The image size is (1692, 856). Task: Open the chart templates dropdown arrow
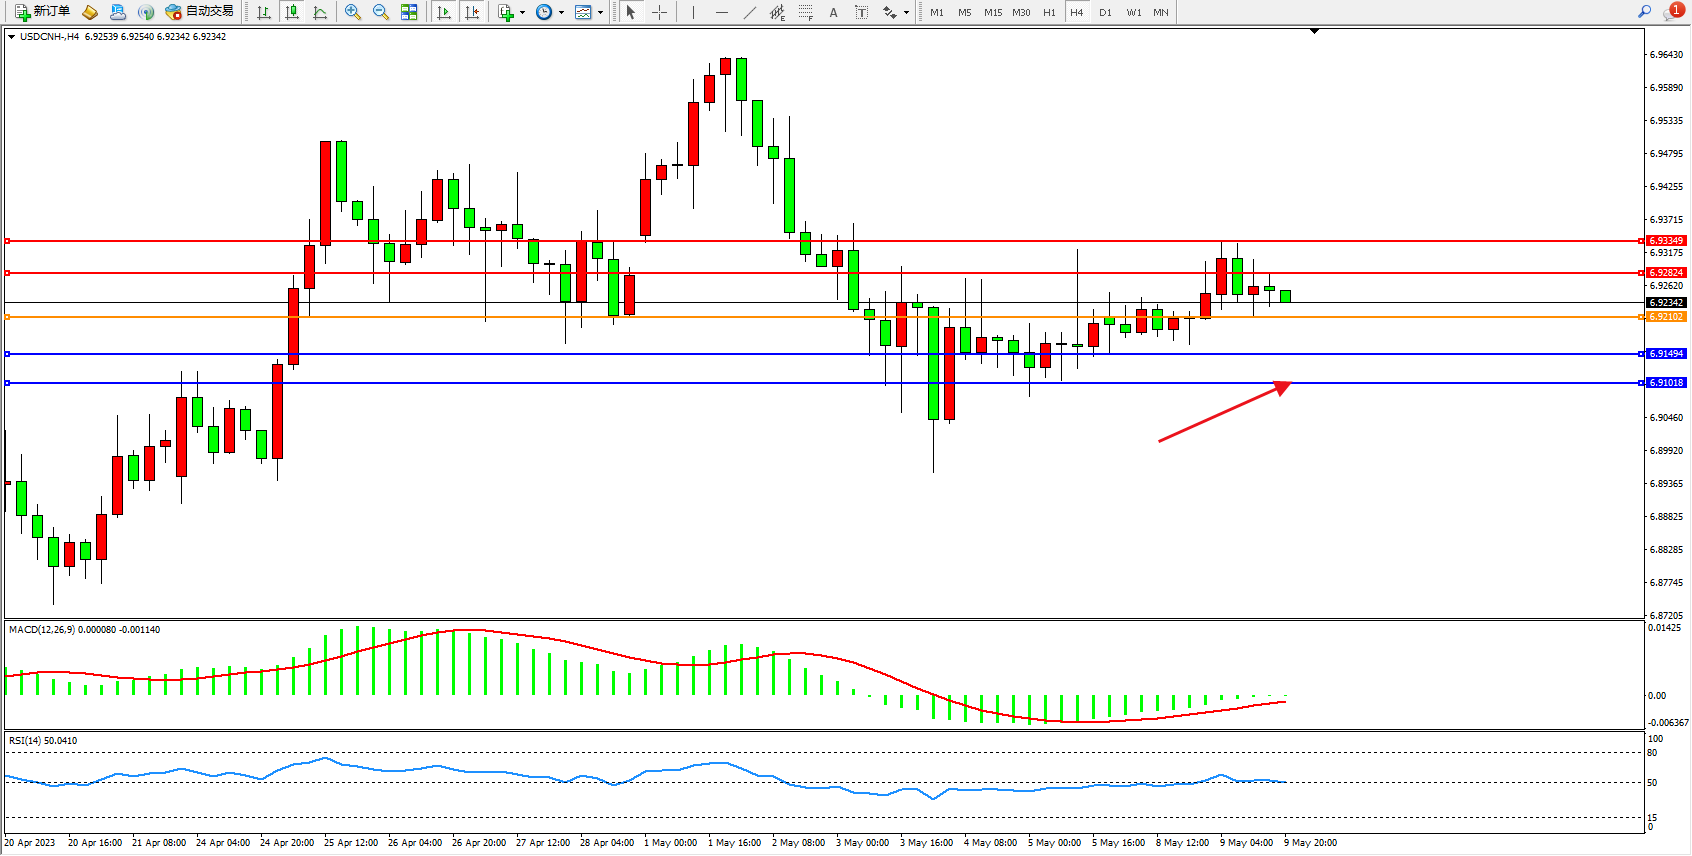click(x=600, y=13)
